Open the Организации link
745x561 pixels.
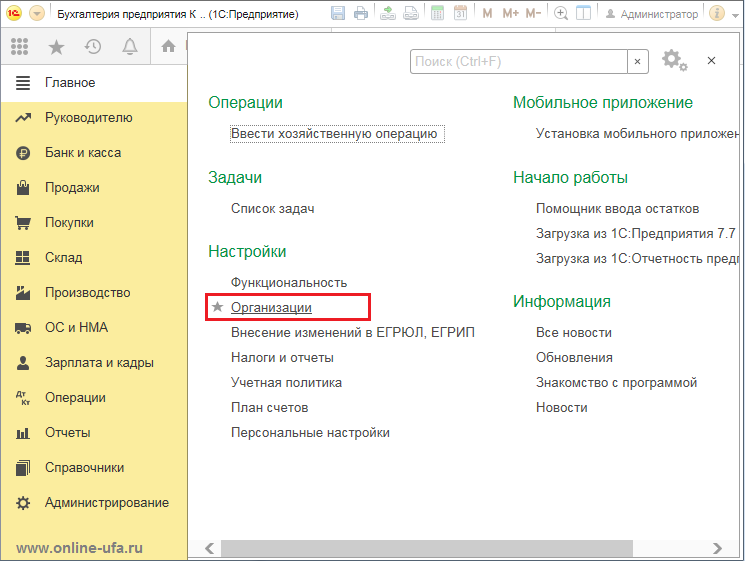pyautogui.click(x=271, y=308)
